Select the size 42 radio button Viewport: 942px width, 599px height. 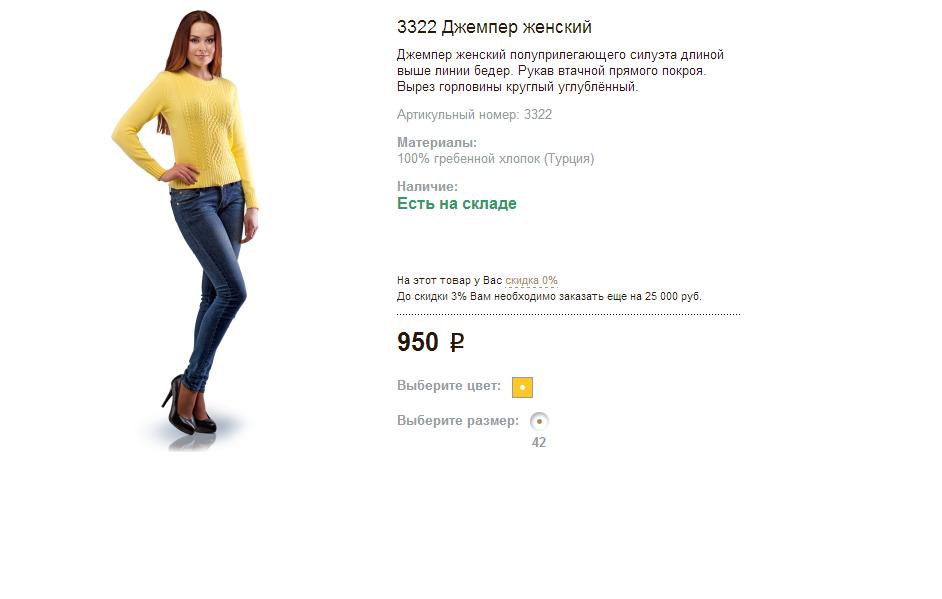point(539,421)
